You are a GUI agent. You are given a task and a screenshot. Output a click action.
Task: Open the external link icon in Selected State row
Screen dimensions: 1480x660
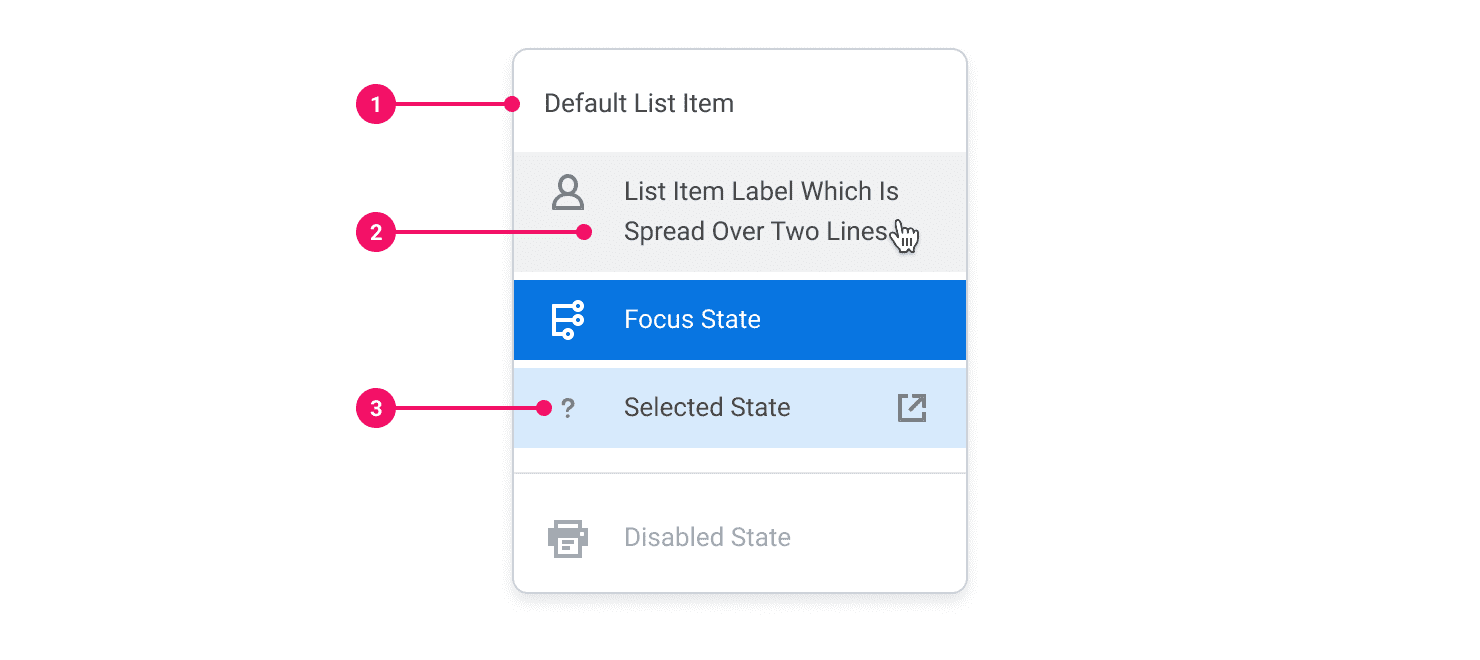(x=912, y=408)
